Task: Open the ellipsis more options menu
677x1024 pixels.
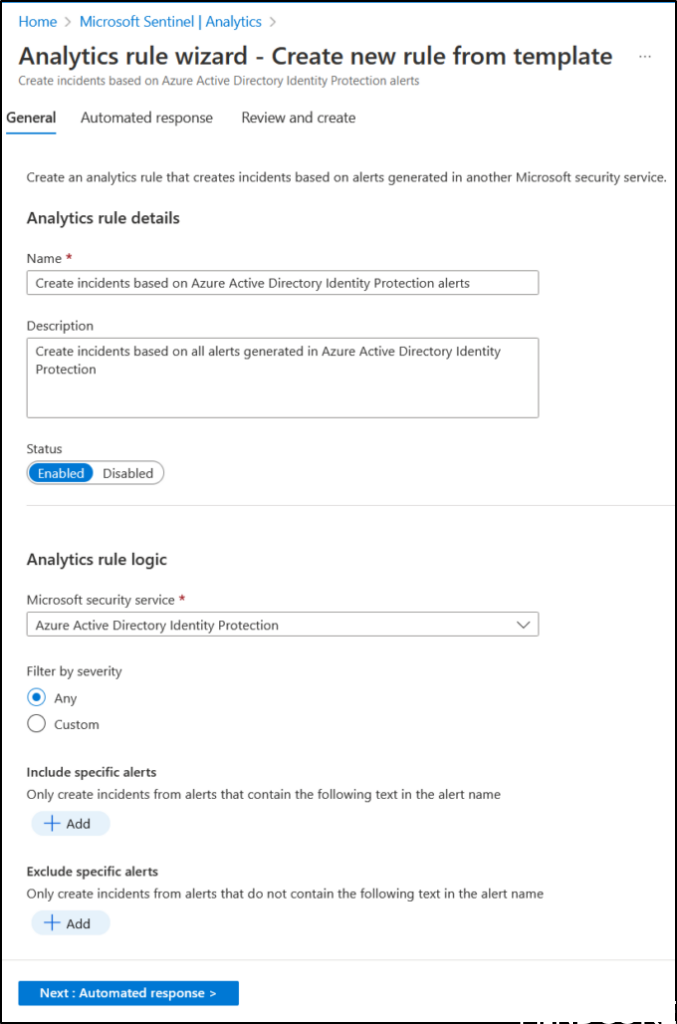Action: coord(645,57)
